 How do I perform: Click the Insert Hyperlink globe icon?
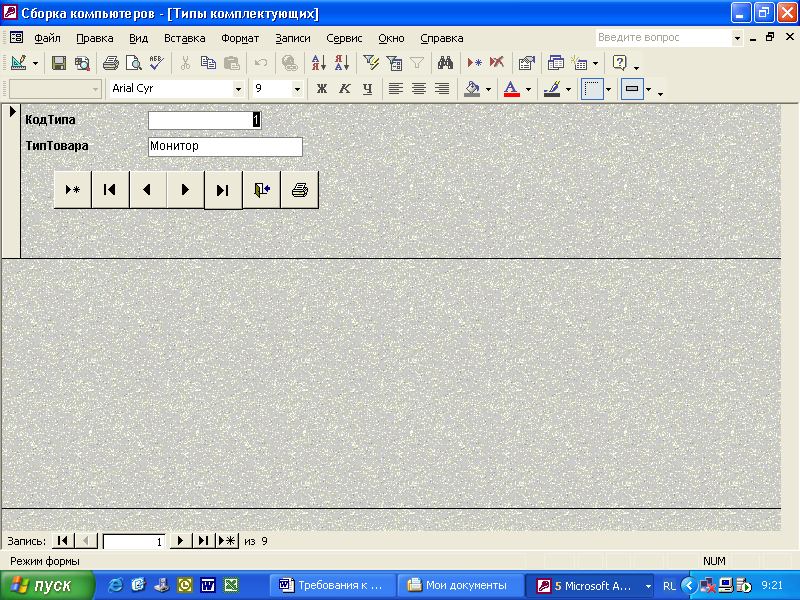point(289,63)
